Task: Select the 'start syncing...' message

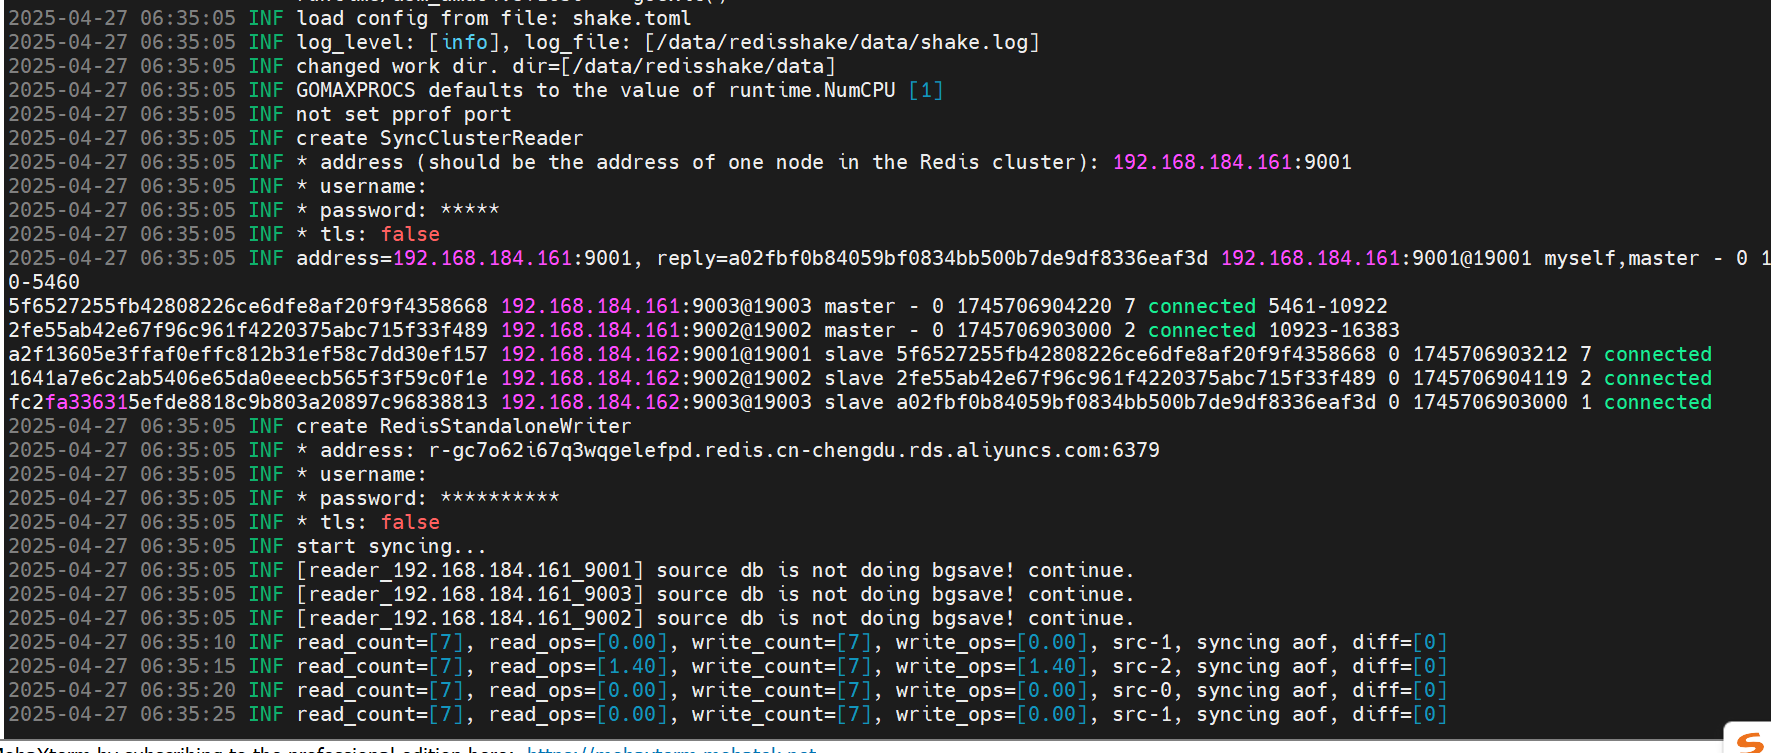Action: click(391, 546)
